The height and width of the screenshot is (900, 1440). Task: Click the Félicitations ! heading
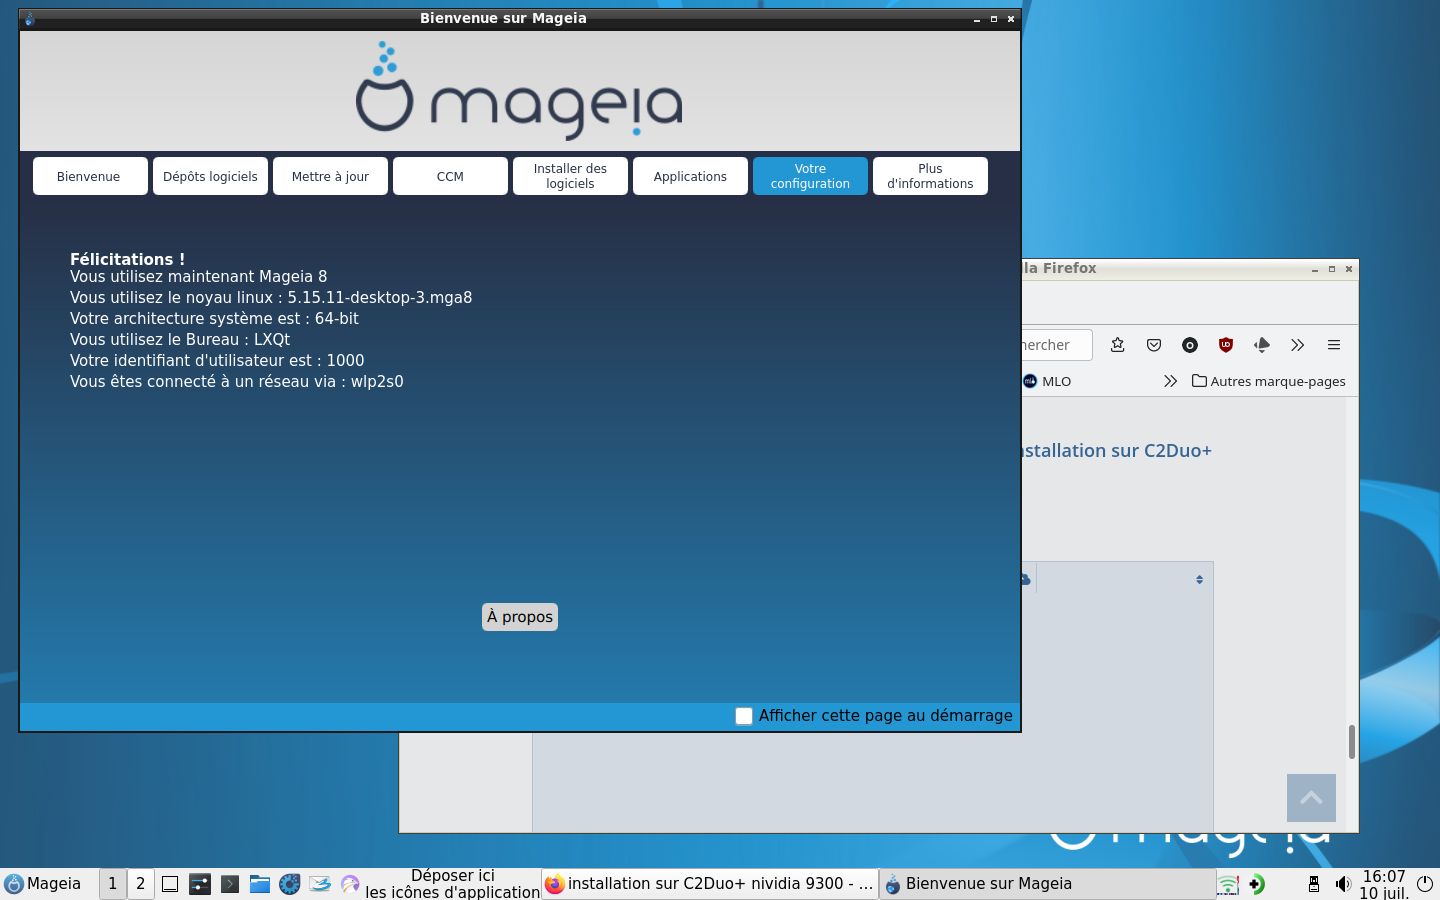pos(127,259)
